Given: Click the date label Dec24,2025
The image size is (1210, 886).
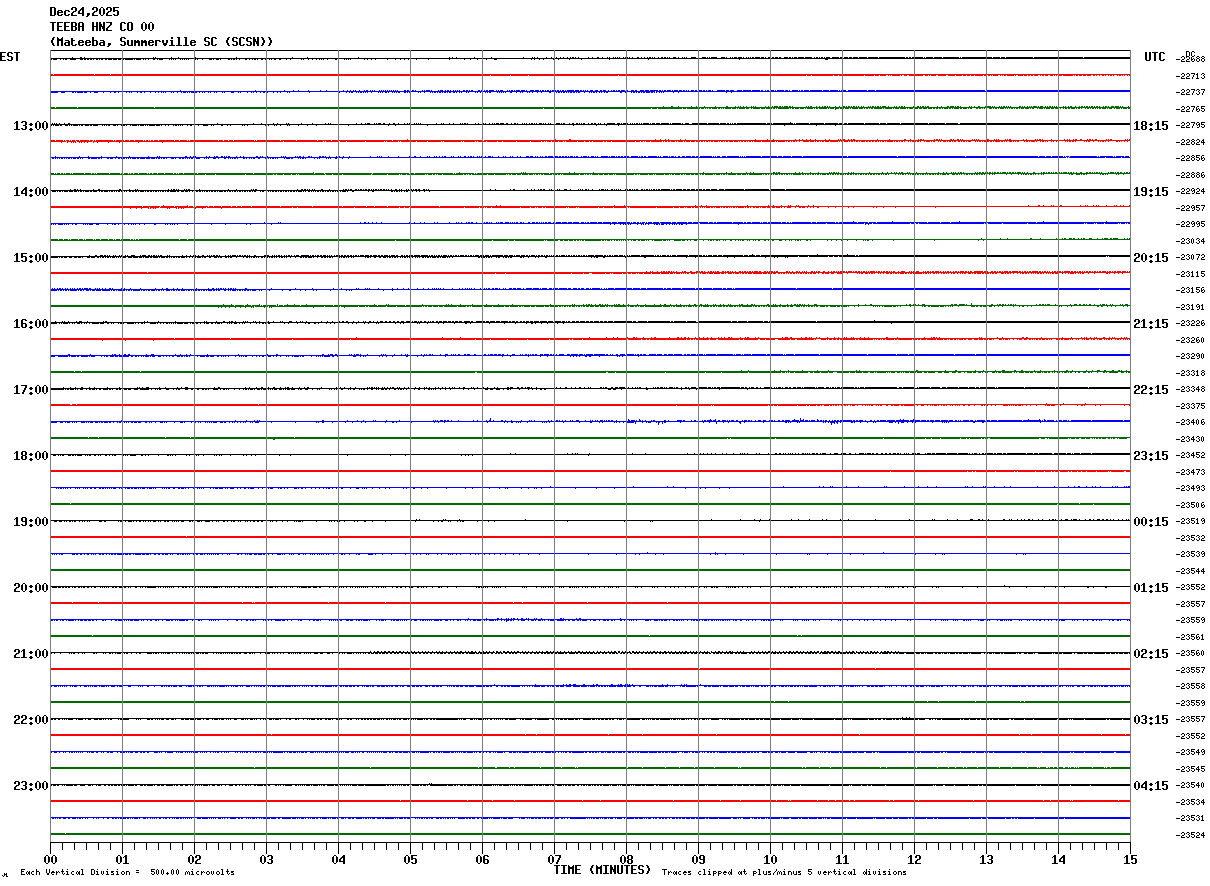Looking at the screenshot, I should pyautogui.click(x=84, y=12).
